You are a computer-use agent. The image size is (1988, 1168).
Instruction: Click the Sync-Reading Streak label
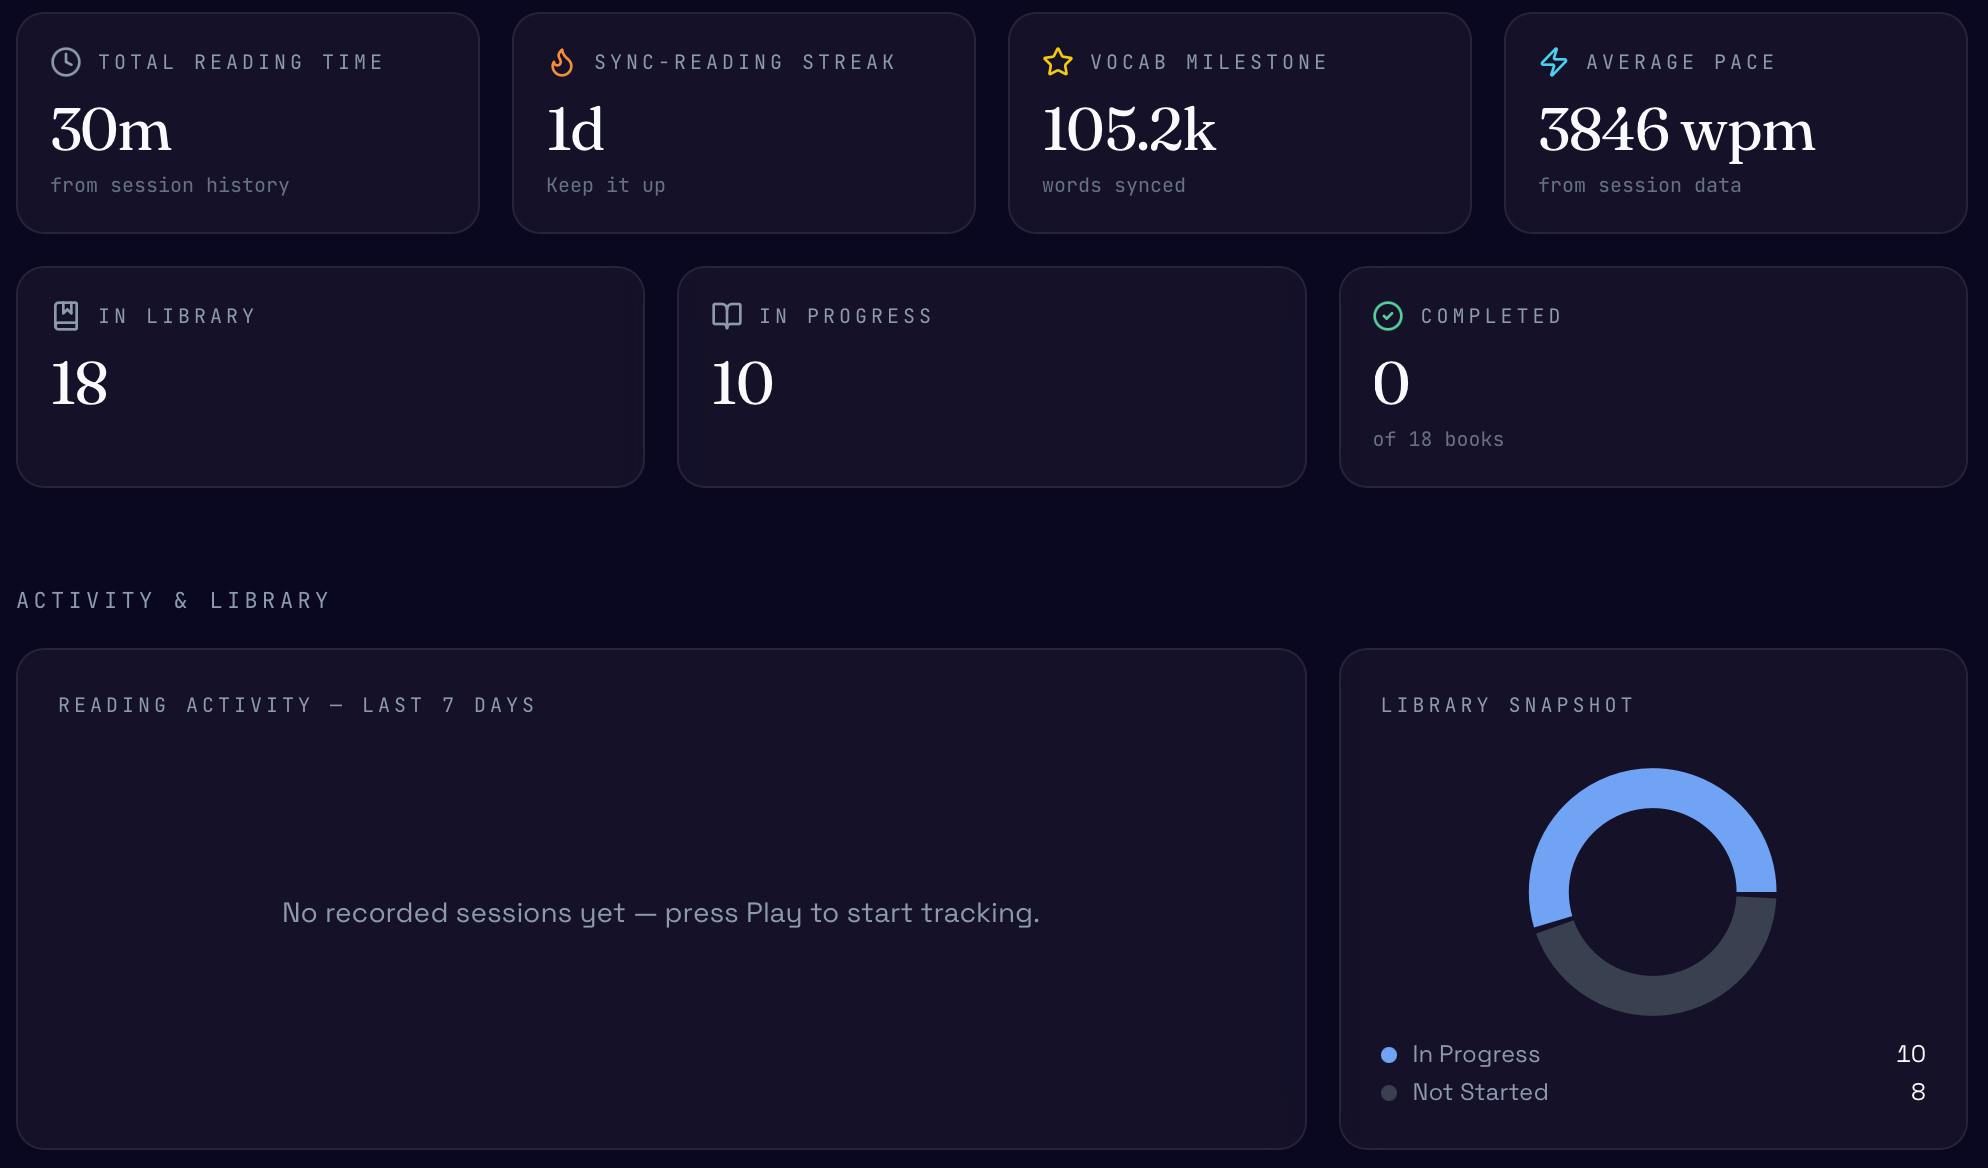tap(745, 62)
